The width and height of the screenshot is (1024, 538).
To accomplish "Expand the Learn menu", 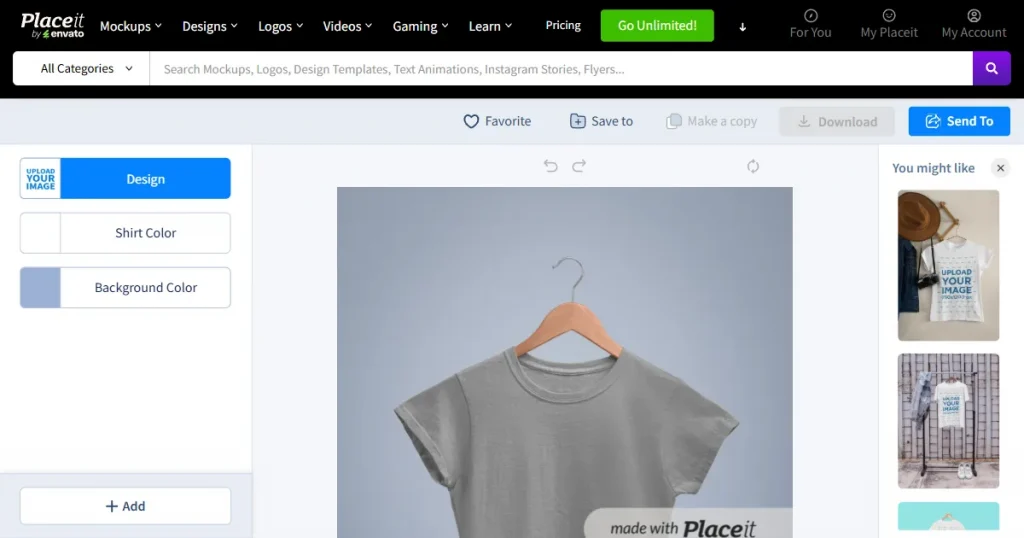I will coord(490,26).
